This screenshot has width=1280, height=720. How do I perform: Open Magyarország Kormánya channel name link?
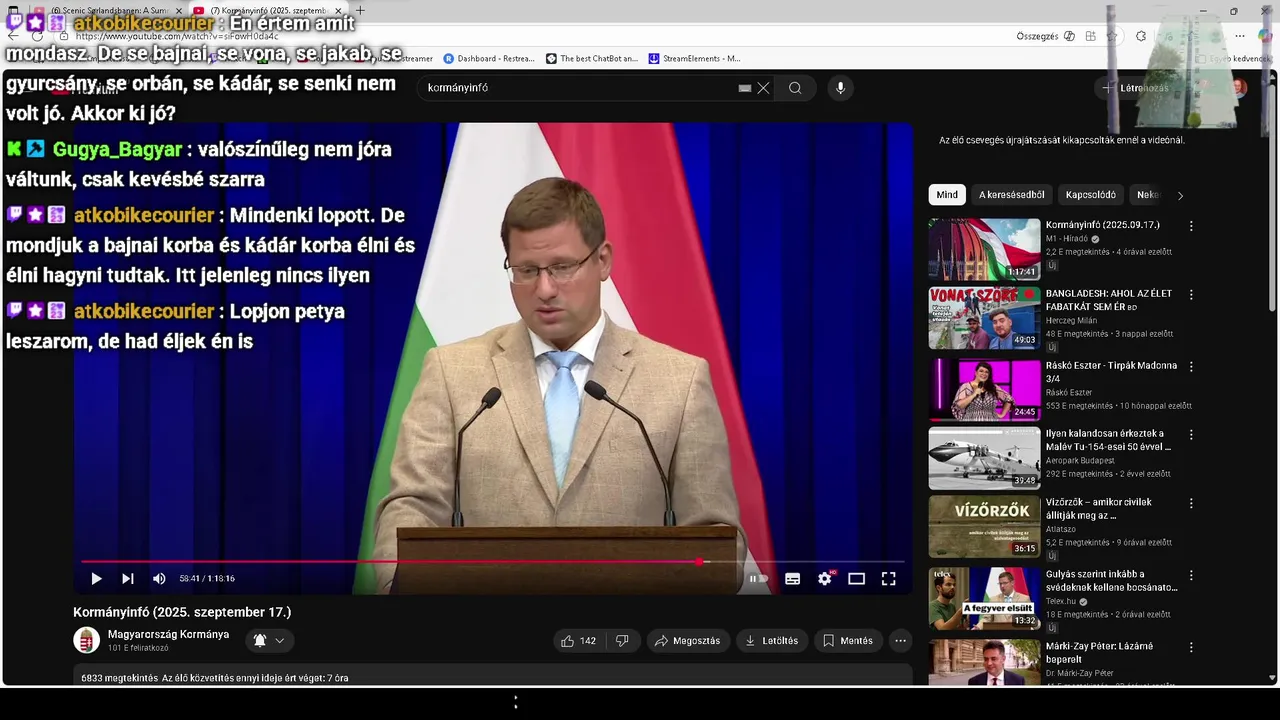(168, 634)
